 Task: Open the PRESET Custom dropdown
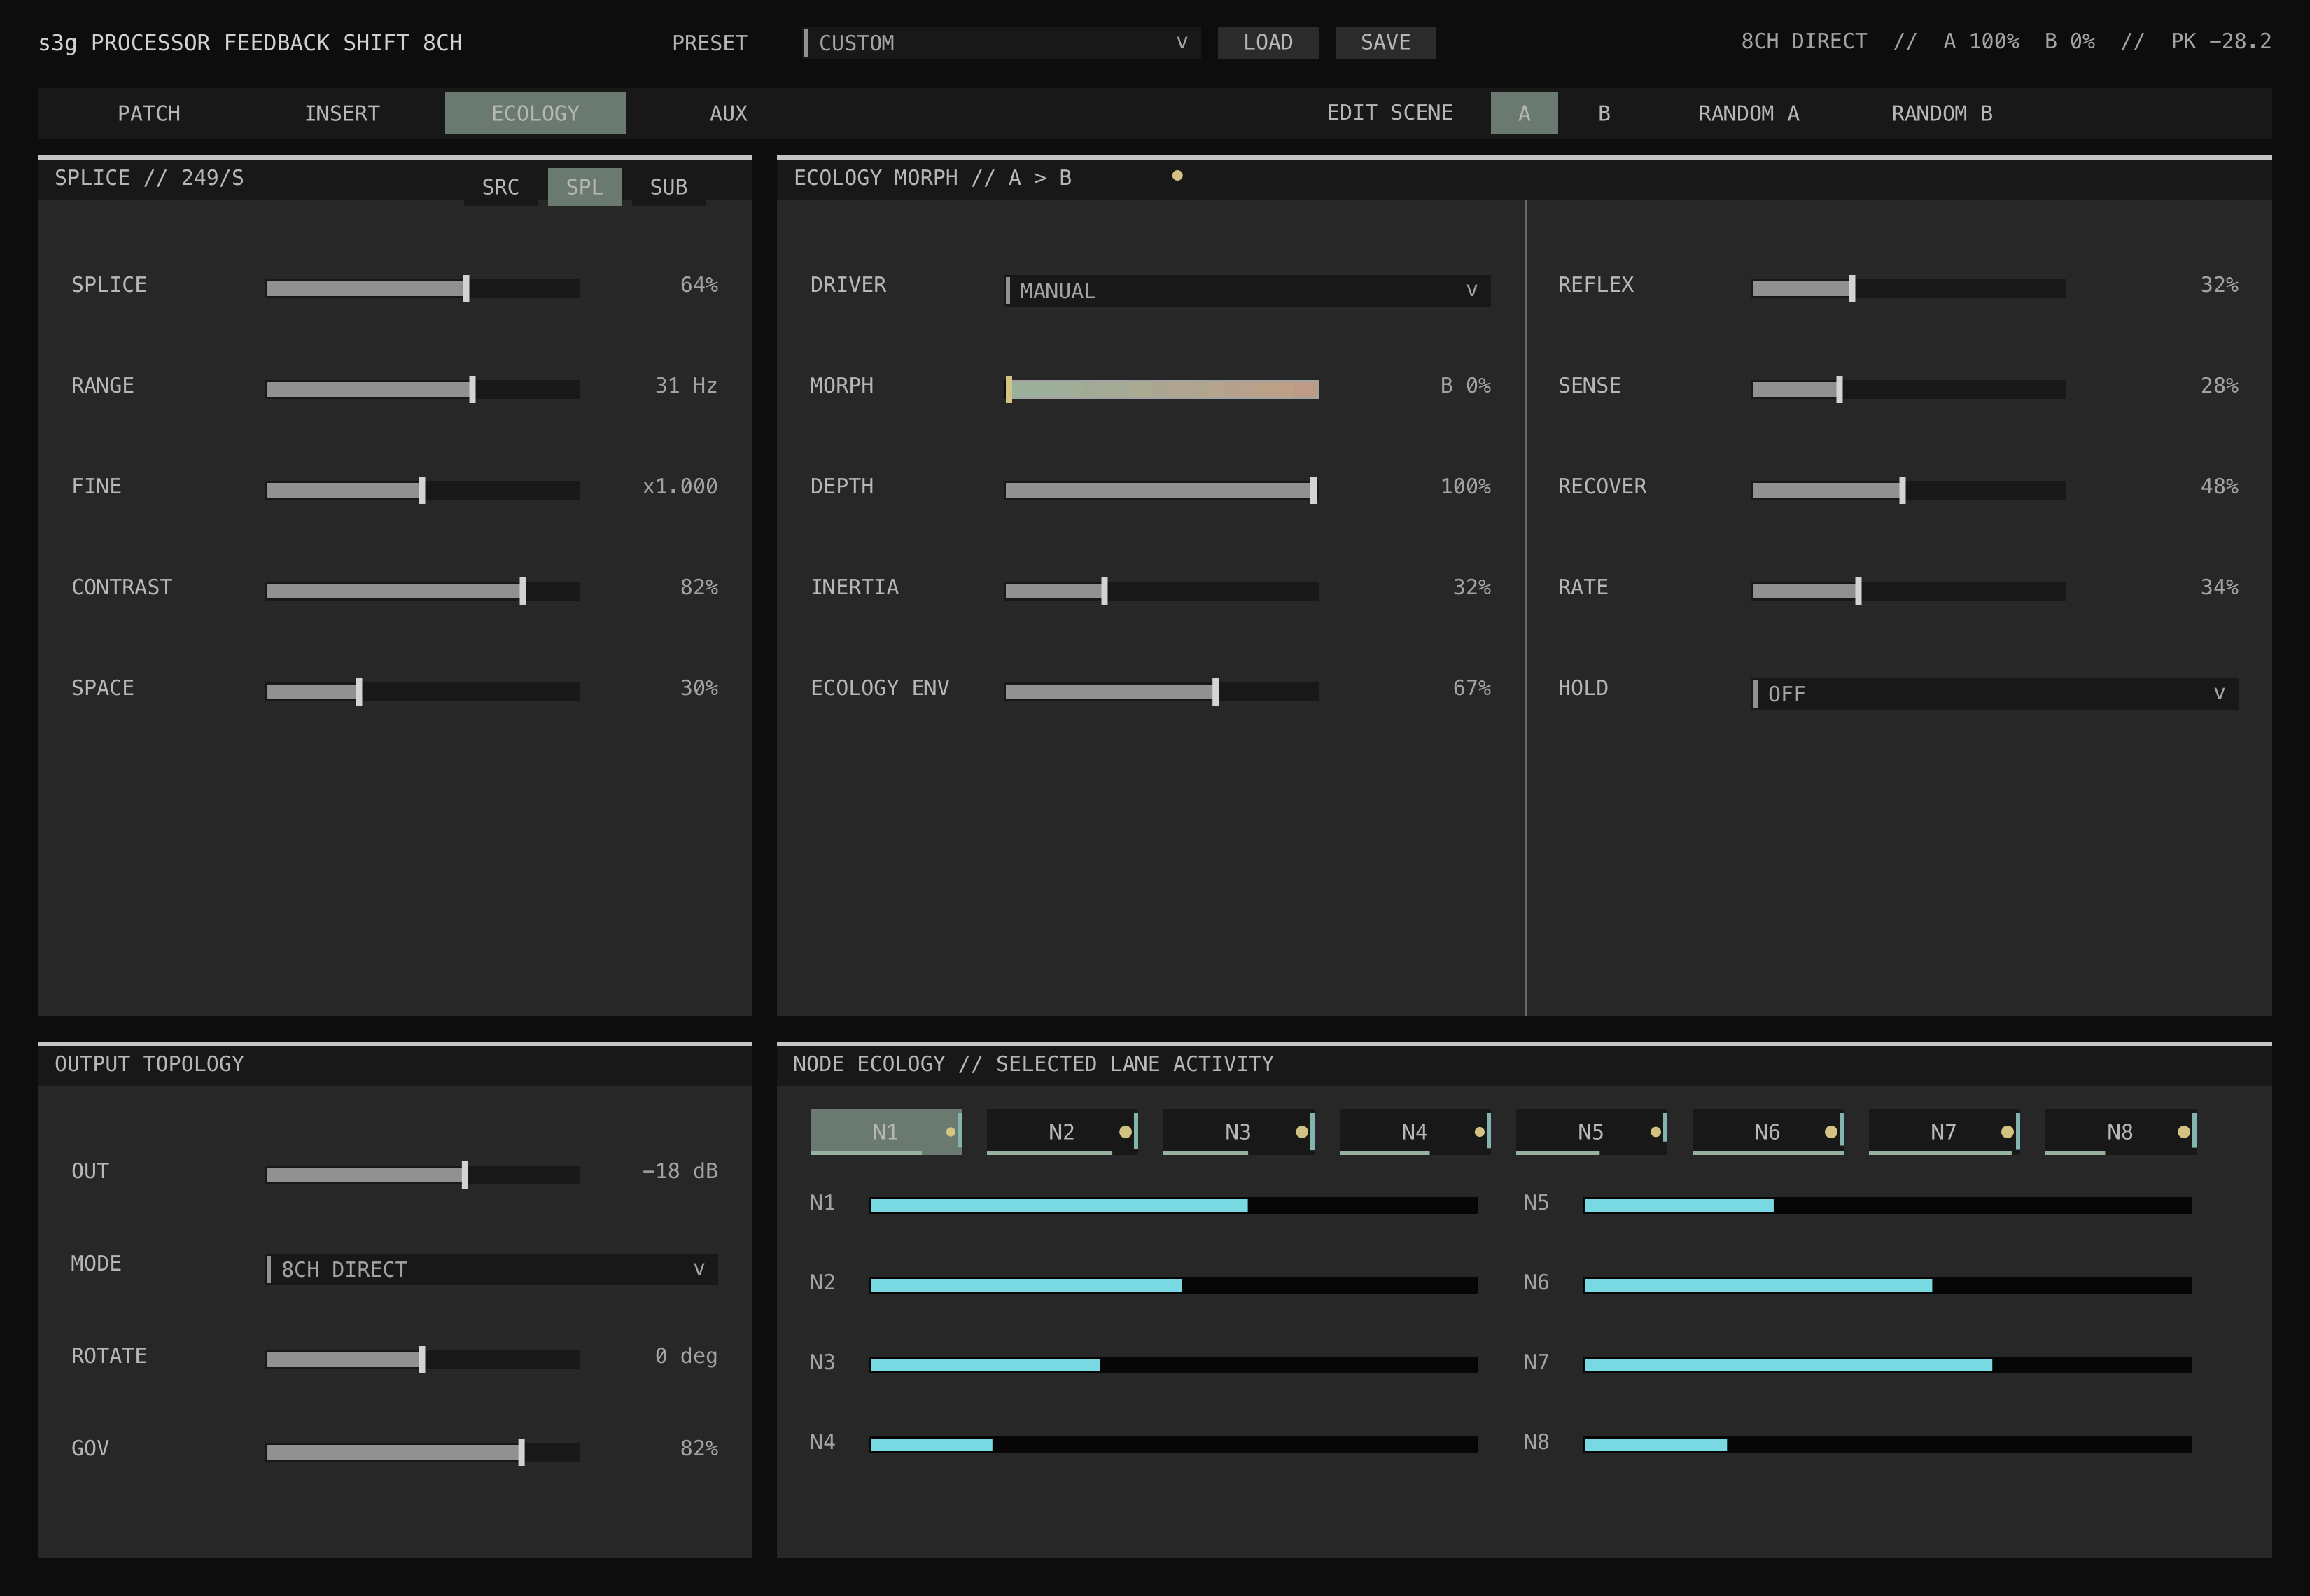point(1002,43)
